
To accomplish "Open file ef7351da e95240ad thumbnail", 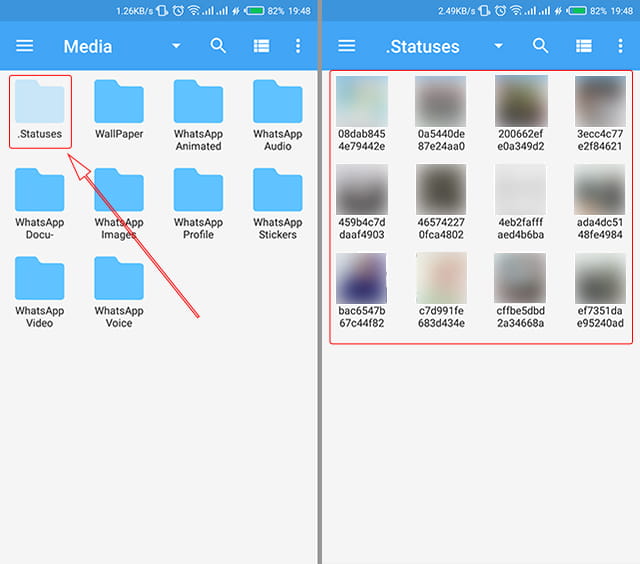I will pos(600,278).
